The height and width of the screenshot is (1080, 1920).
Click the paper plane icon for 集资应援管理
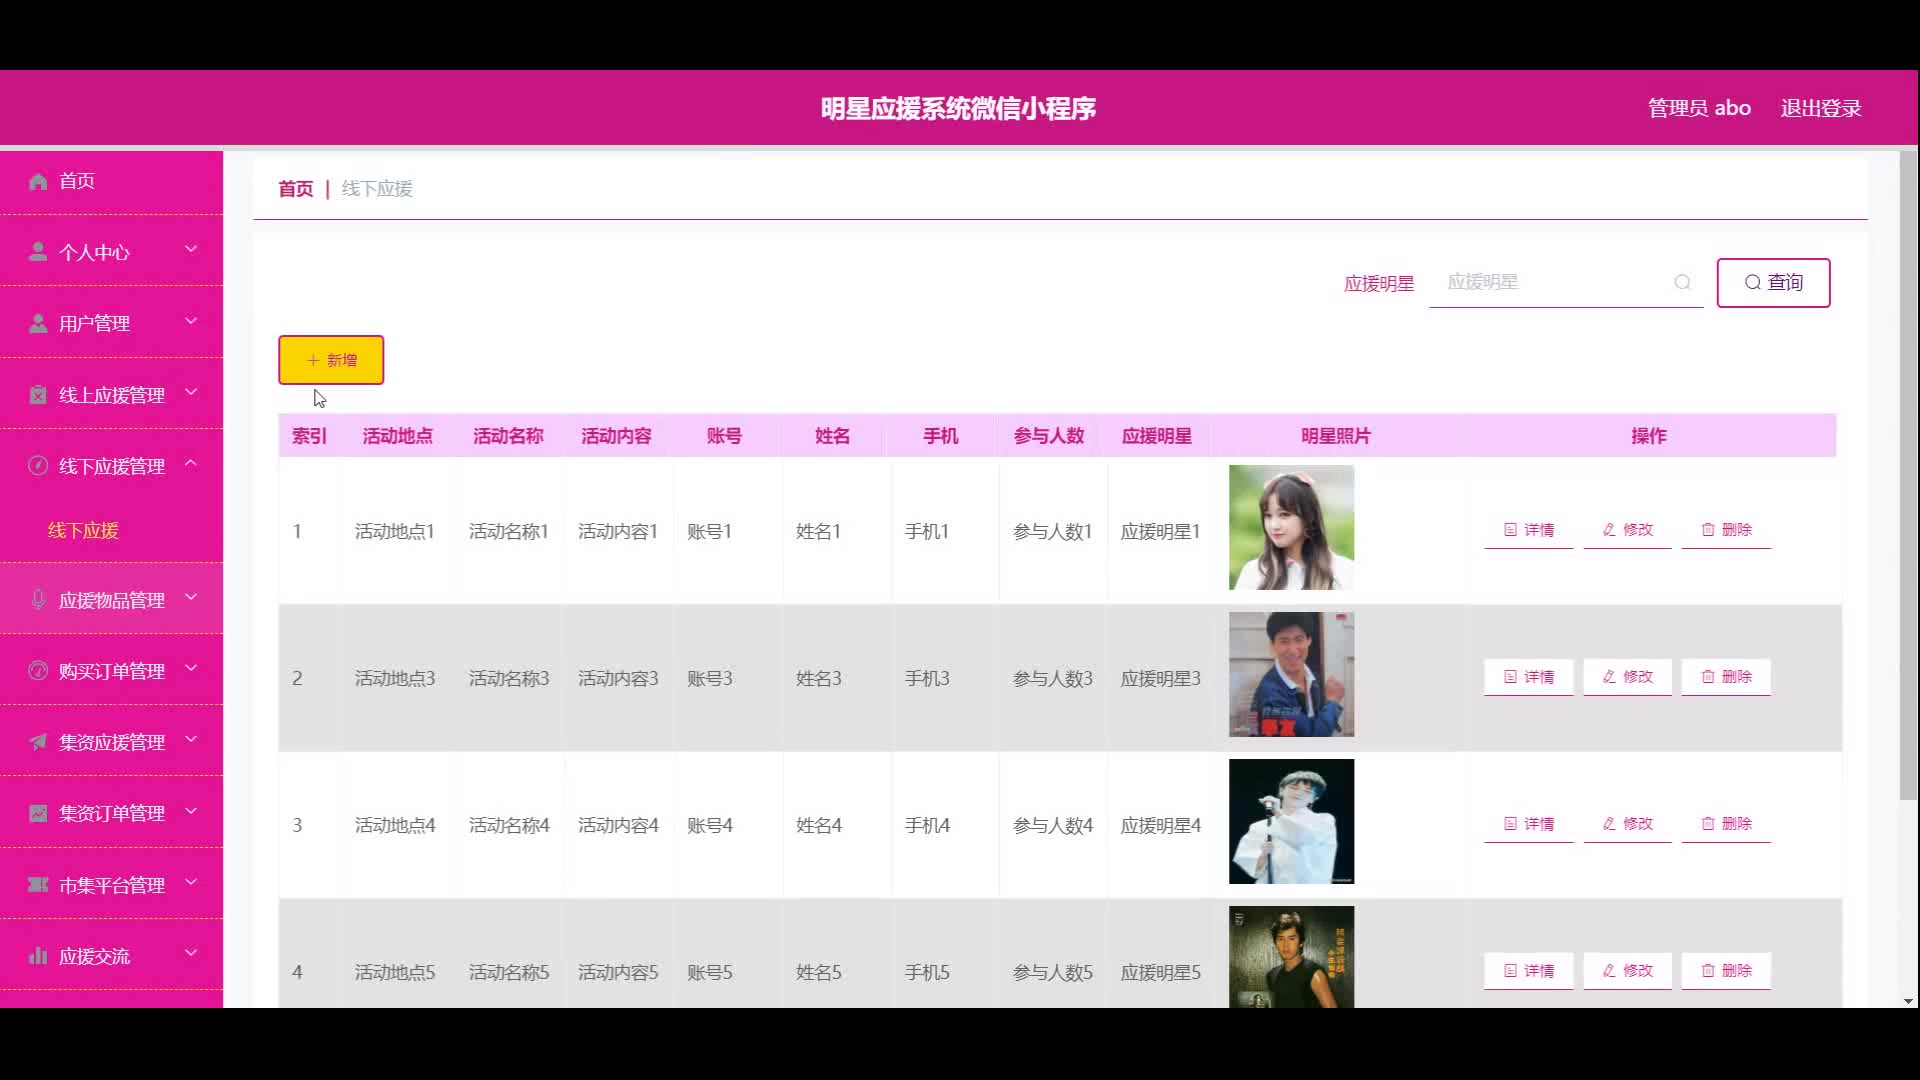point(38,742)
